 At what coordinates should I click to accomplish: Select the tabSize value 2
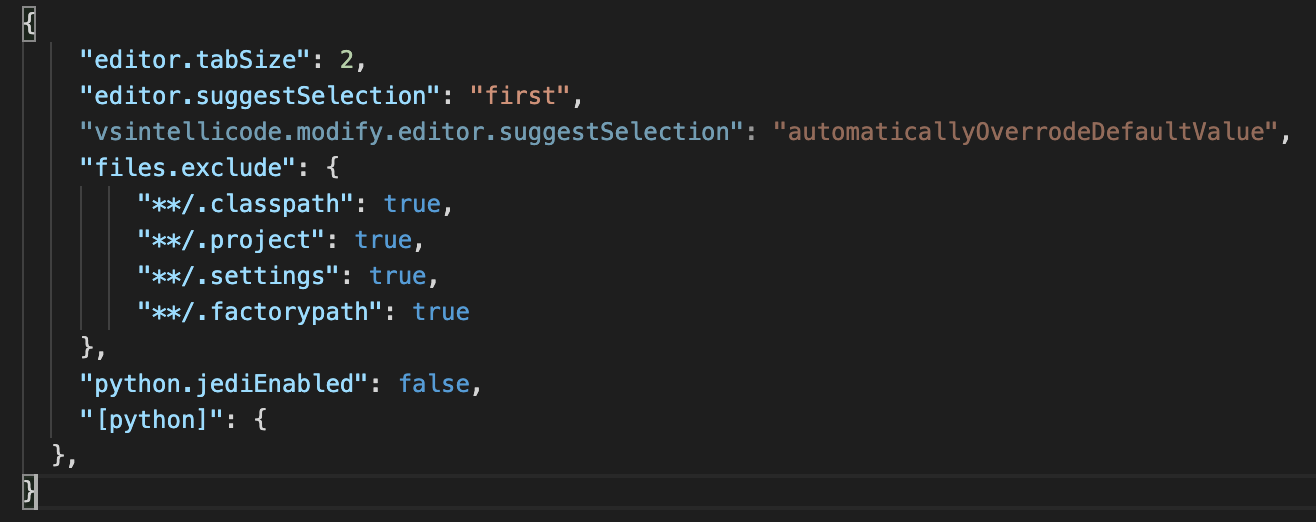coord(347,60)
